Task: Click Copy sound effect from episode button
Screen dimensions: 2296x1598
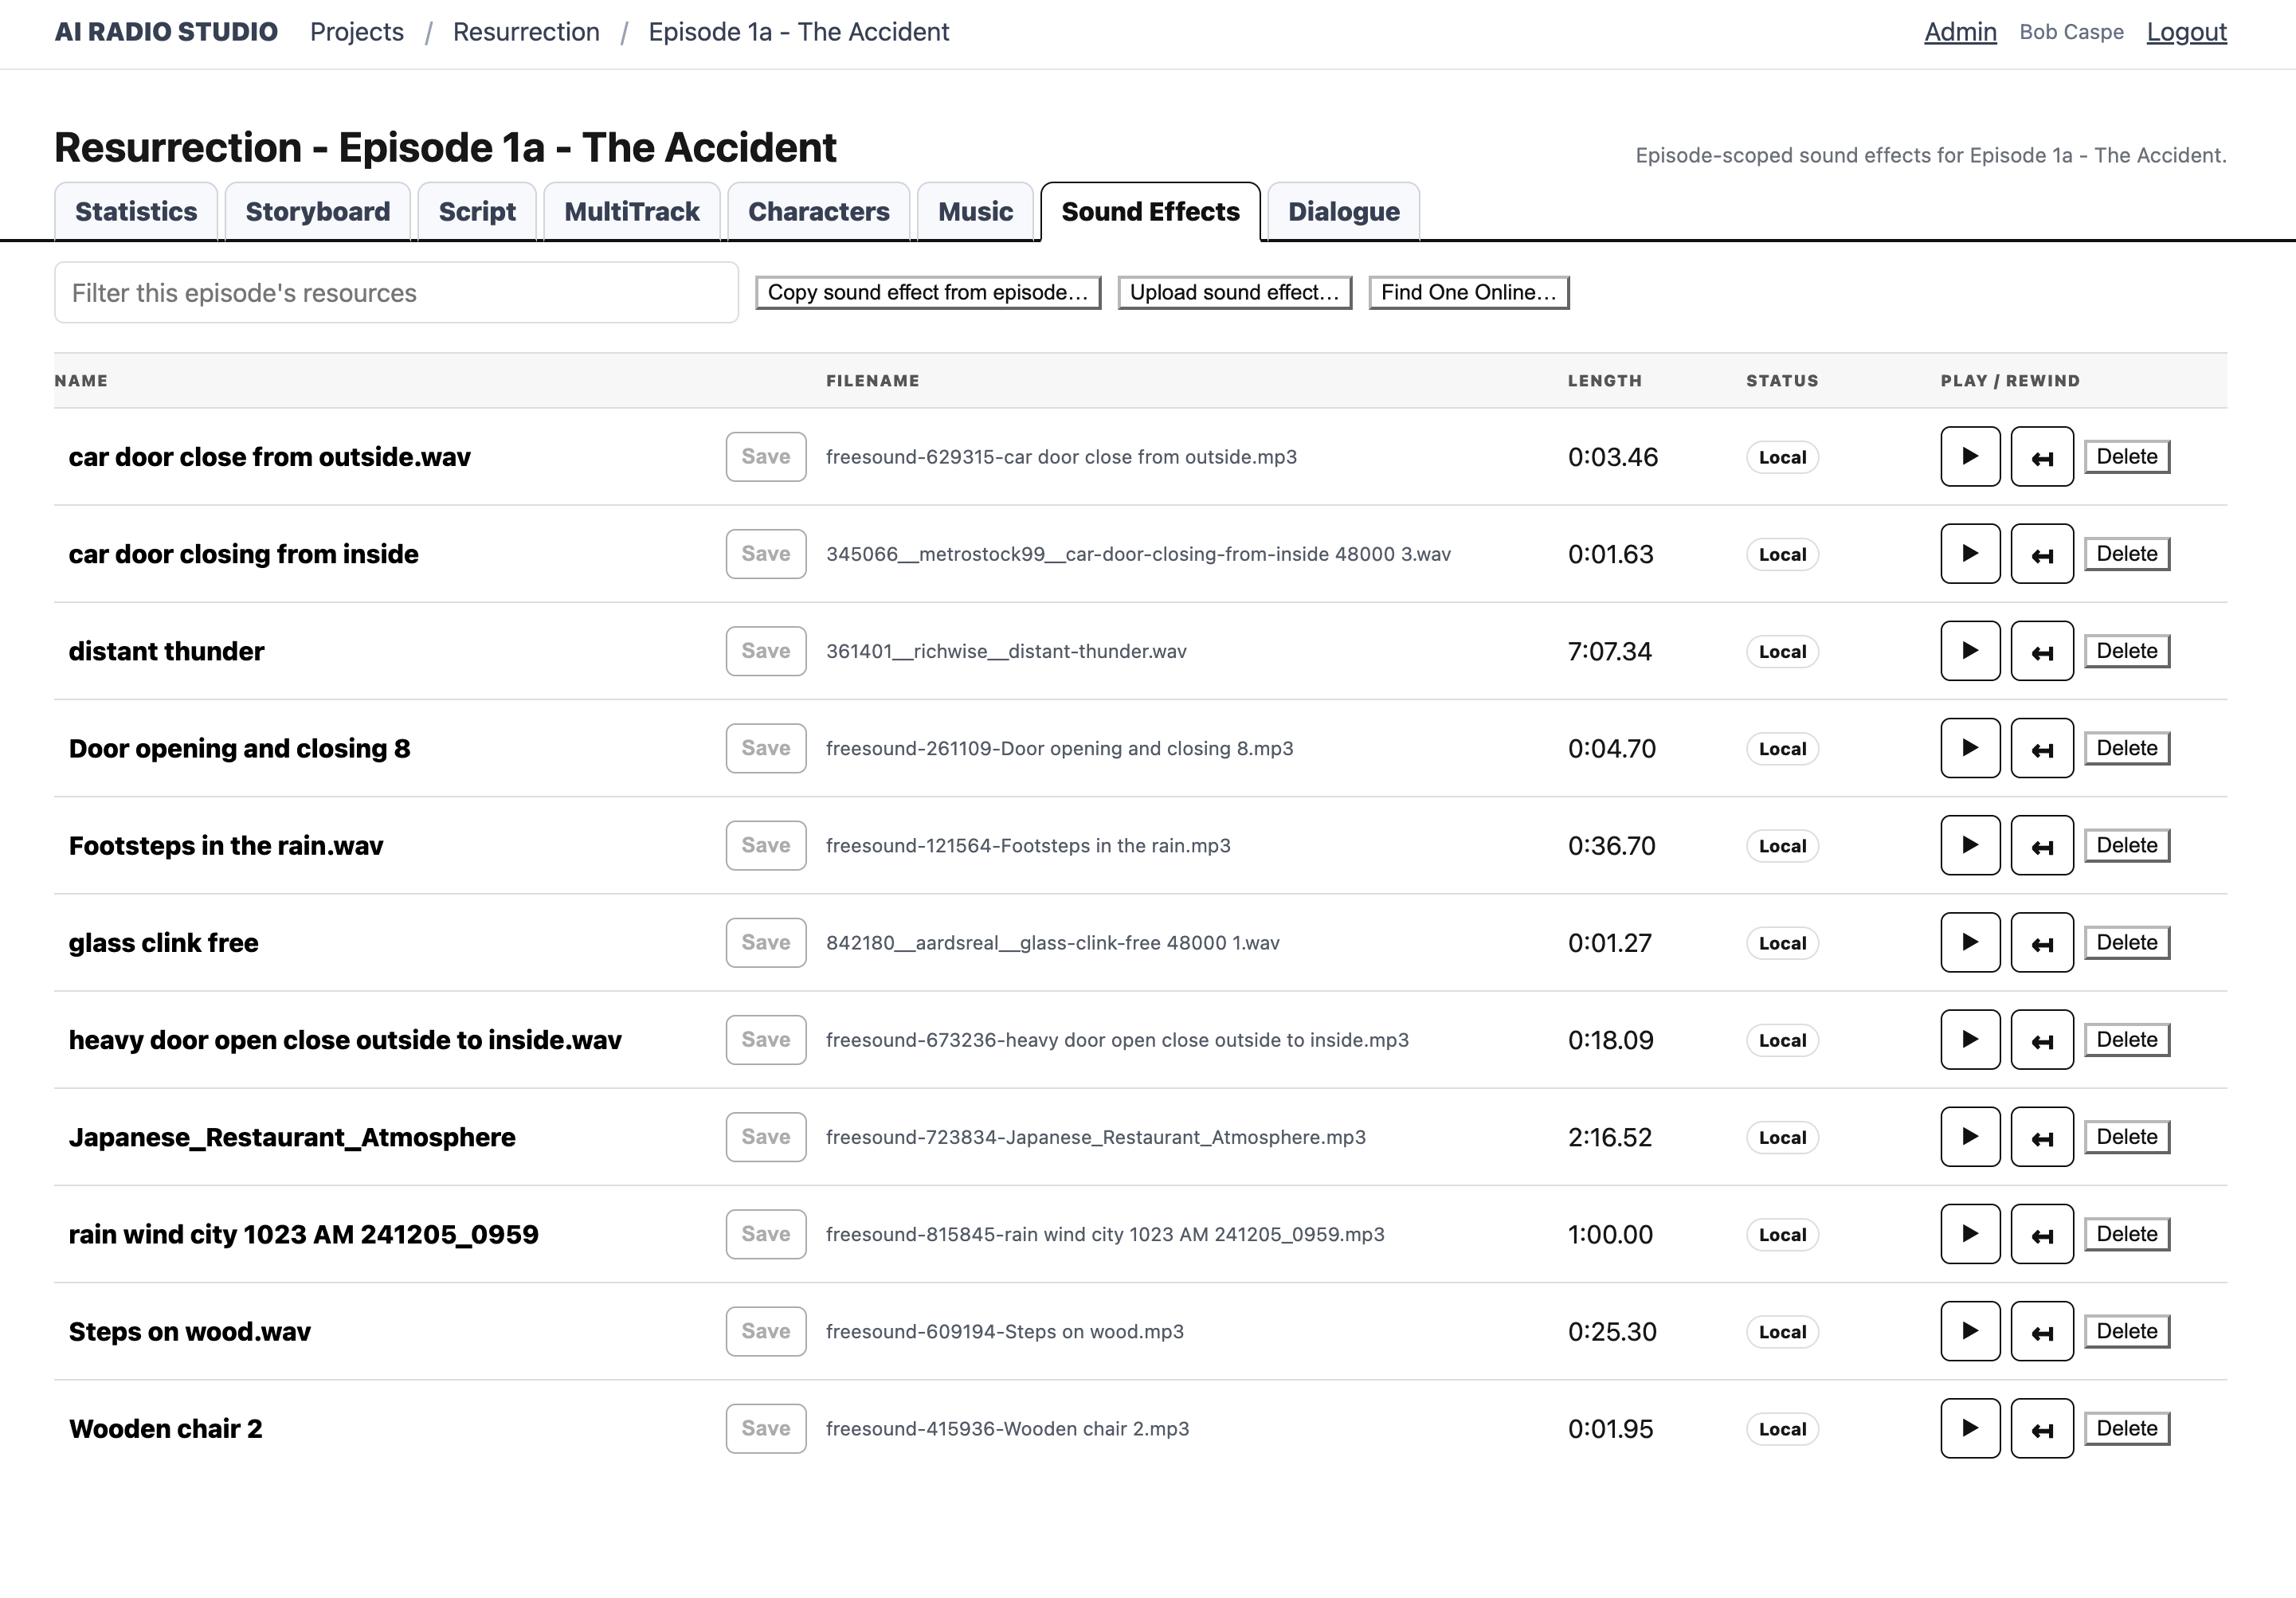Action: point(928,293)
